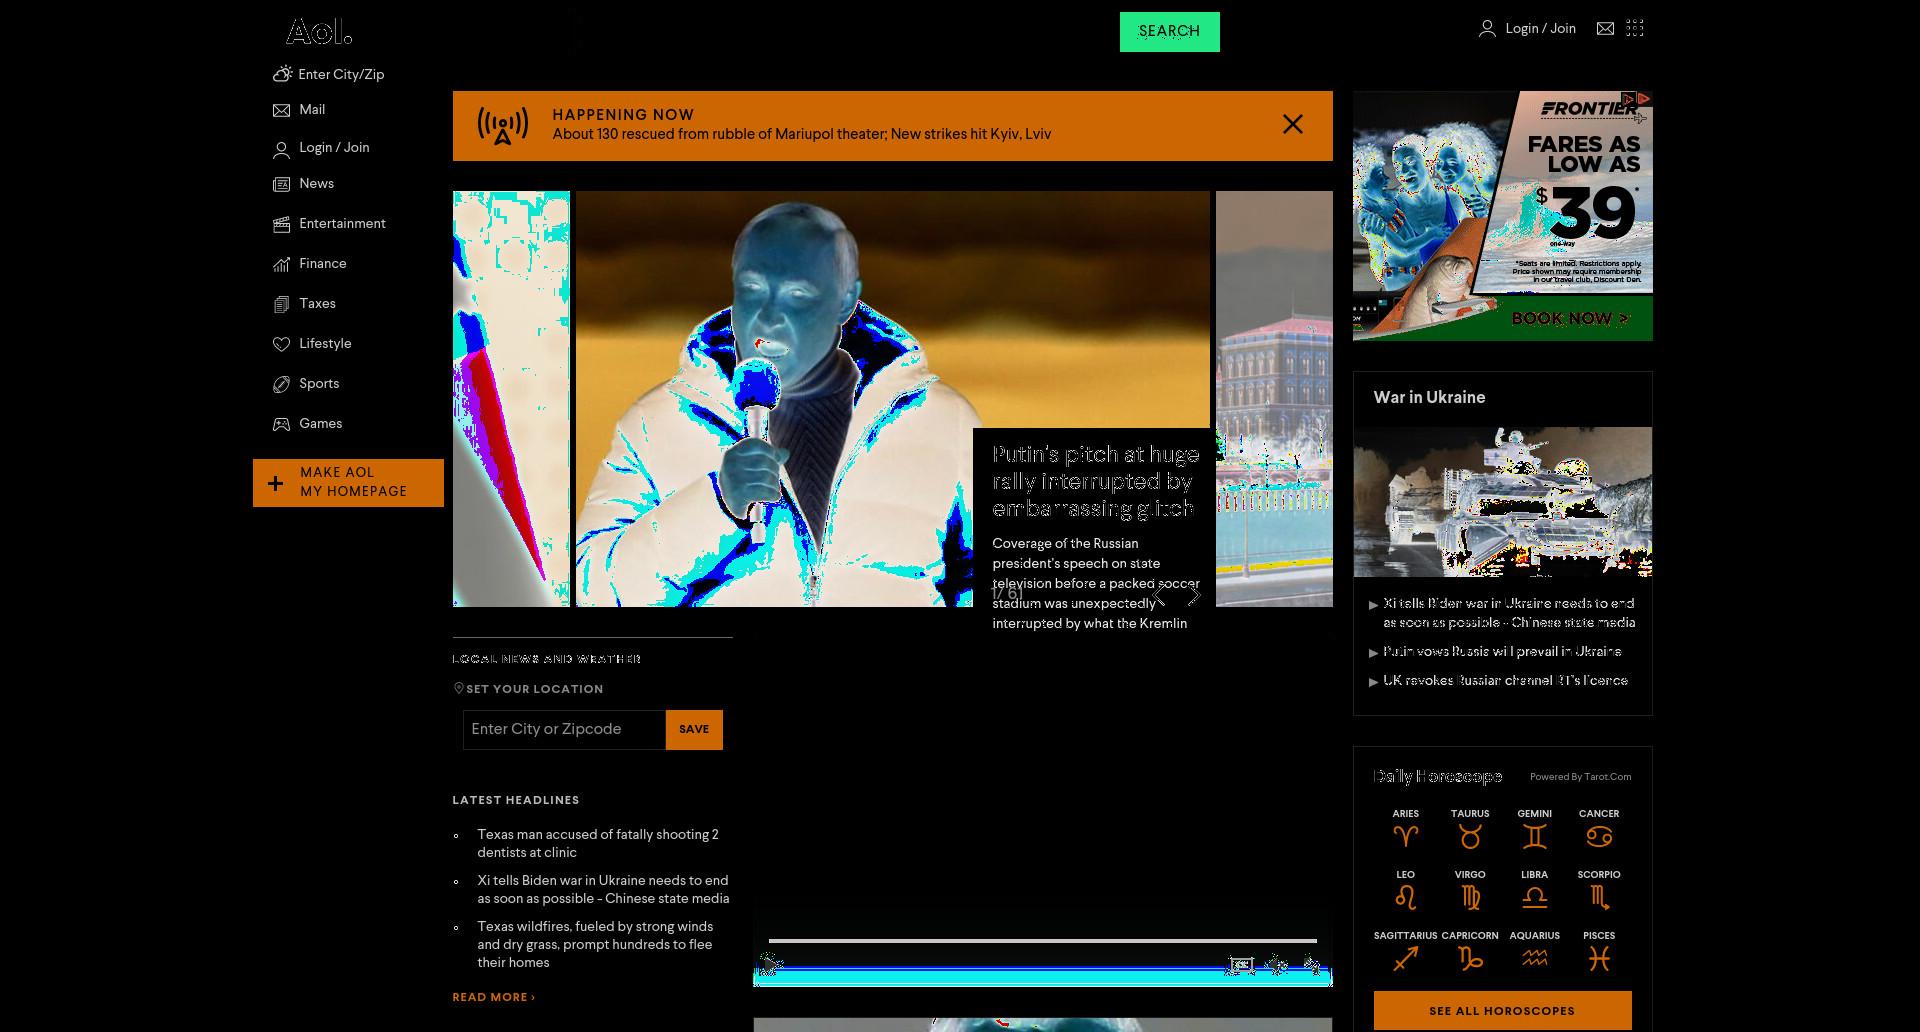Open Xi tells Biden link in War in Ukraine
The height and width of the screenshot is (1032, 1920).
(x=1509, y=613)
